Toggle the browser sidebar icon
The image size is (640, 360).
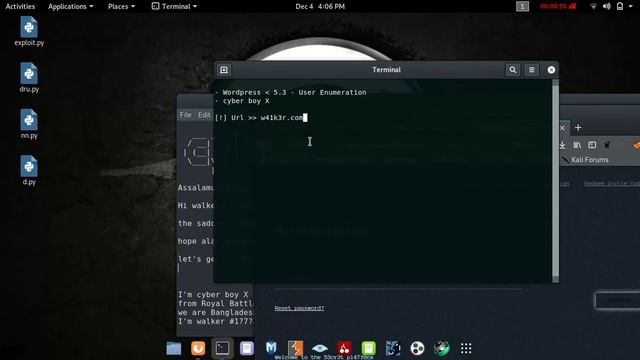[592, 145]
